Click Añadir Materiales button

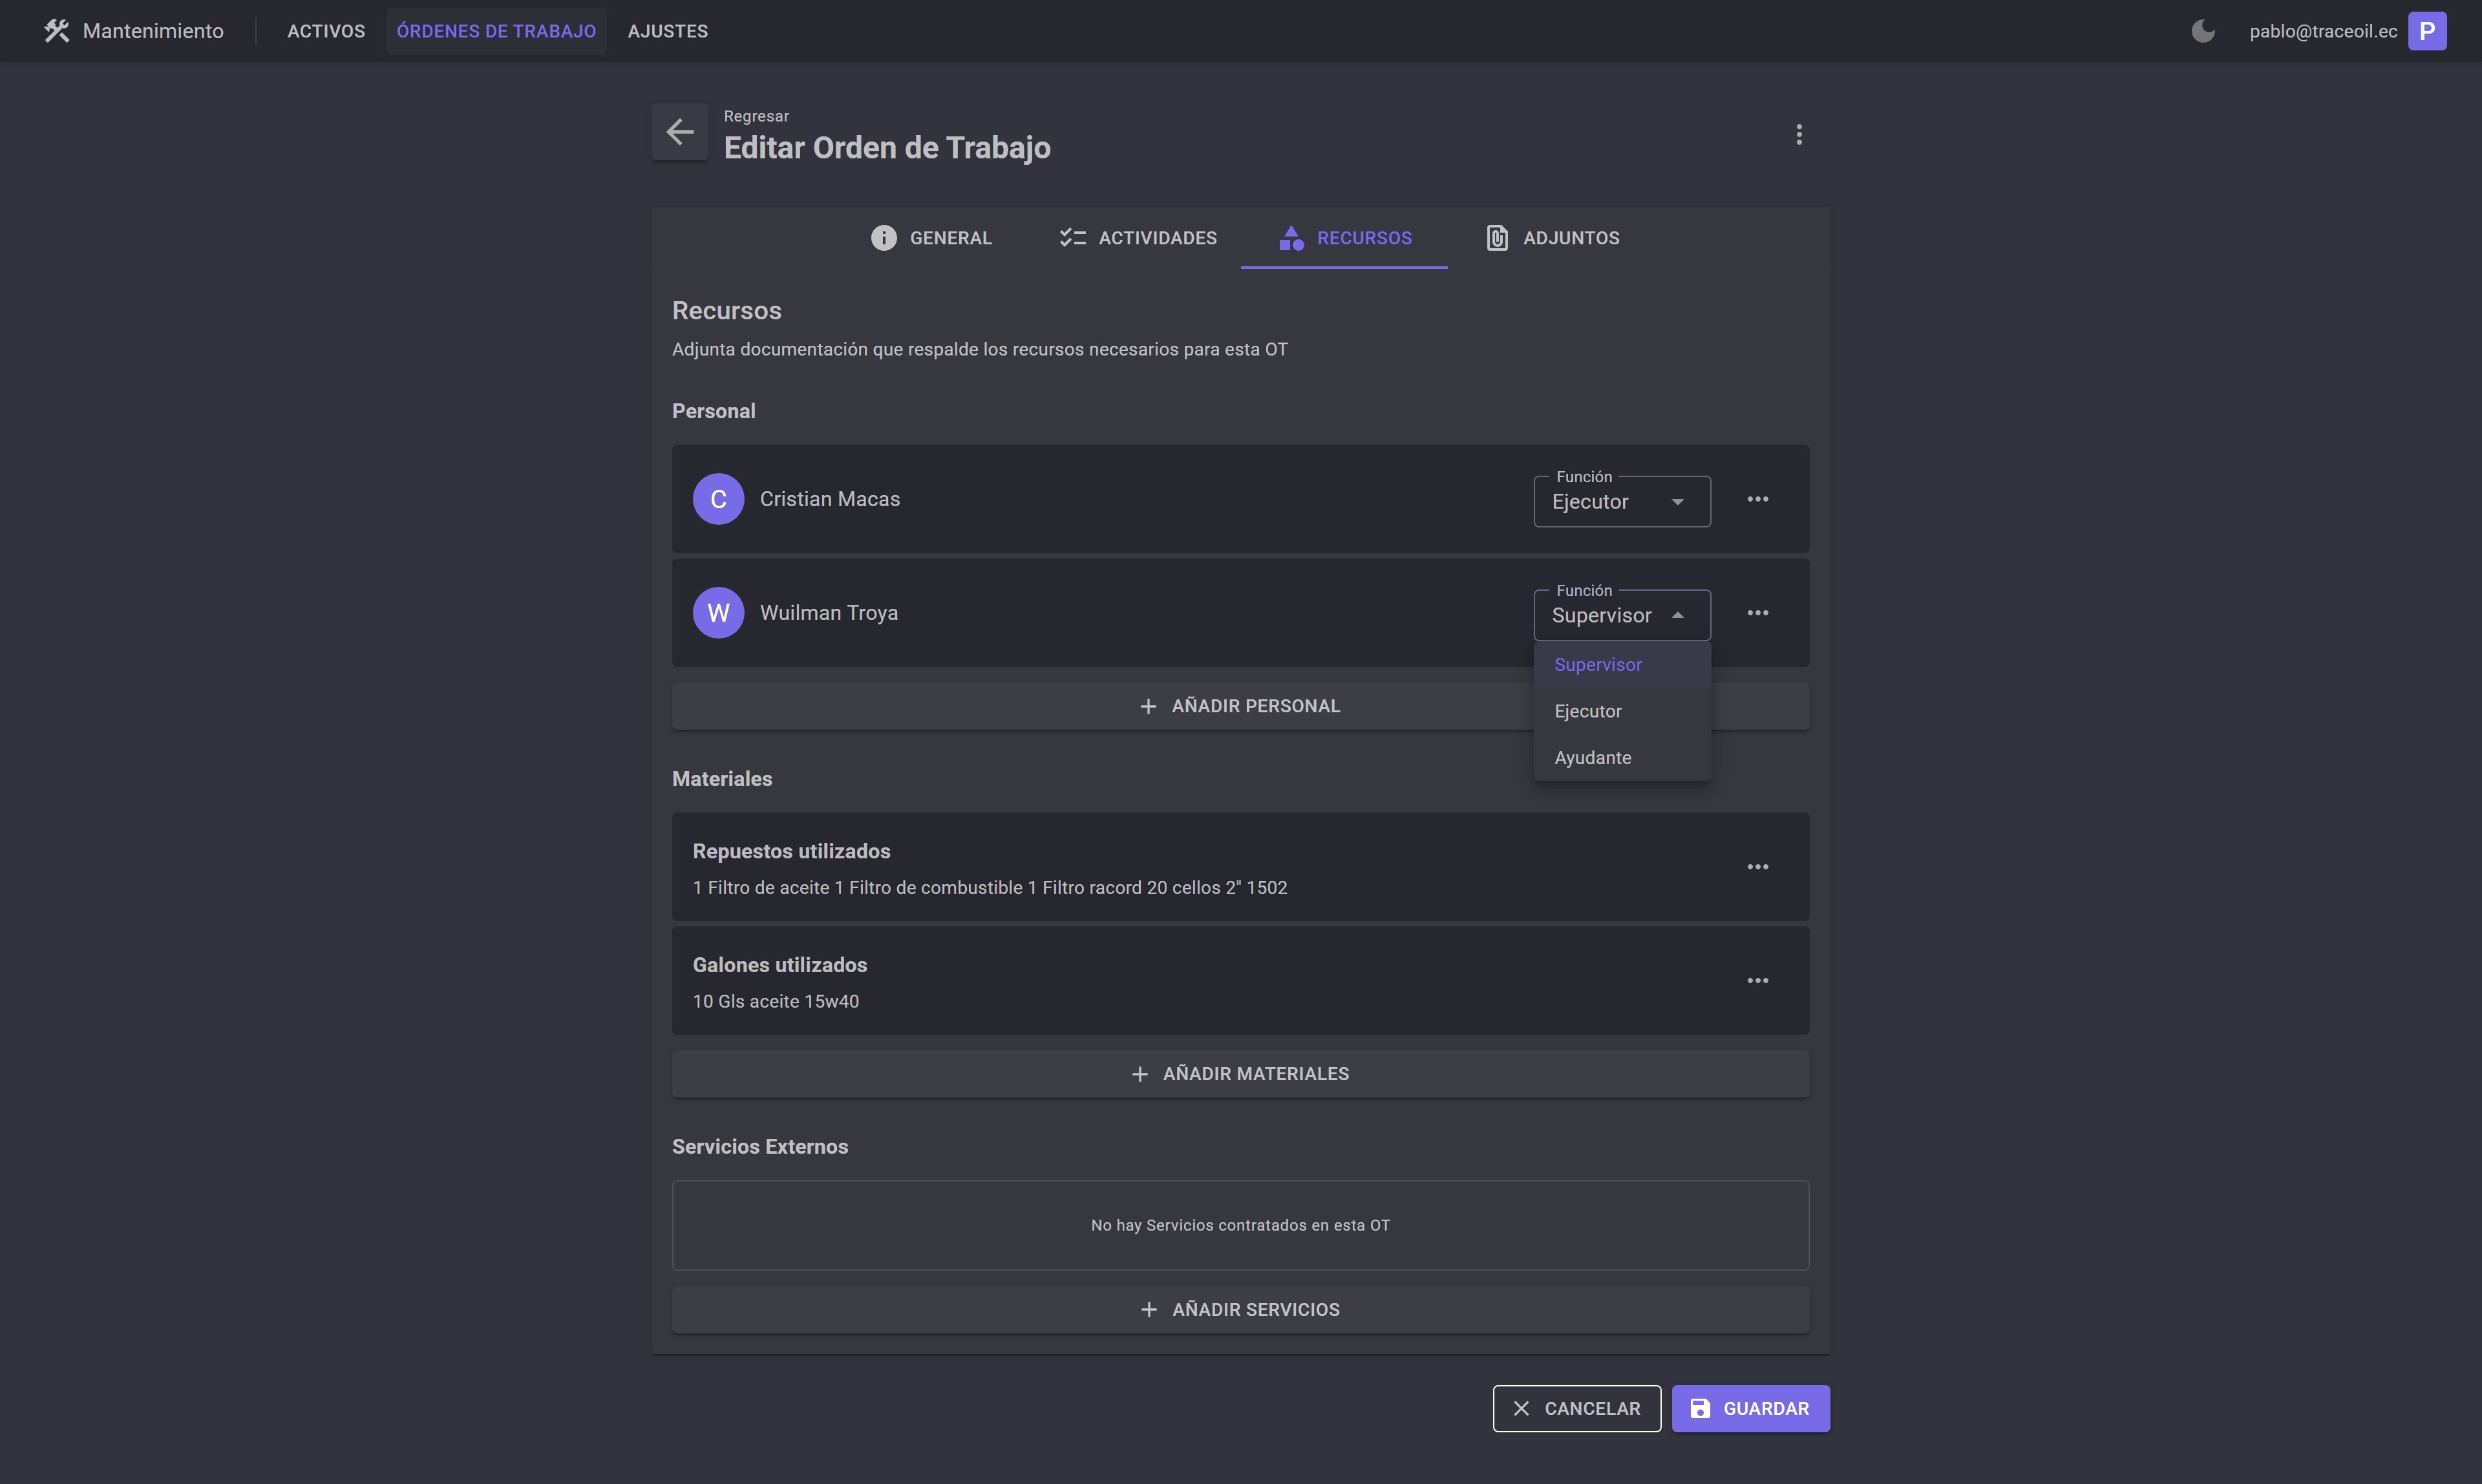[x=1240, y=1074]
